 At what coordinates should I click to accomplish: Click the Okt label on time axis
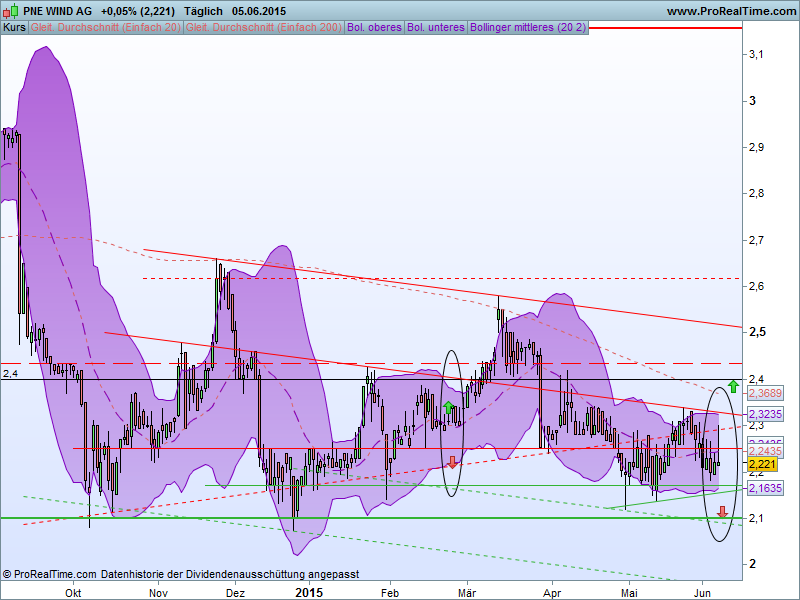click(73, 593)
